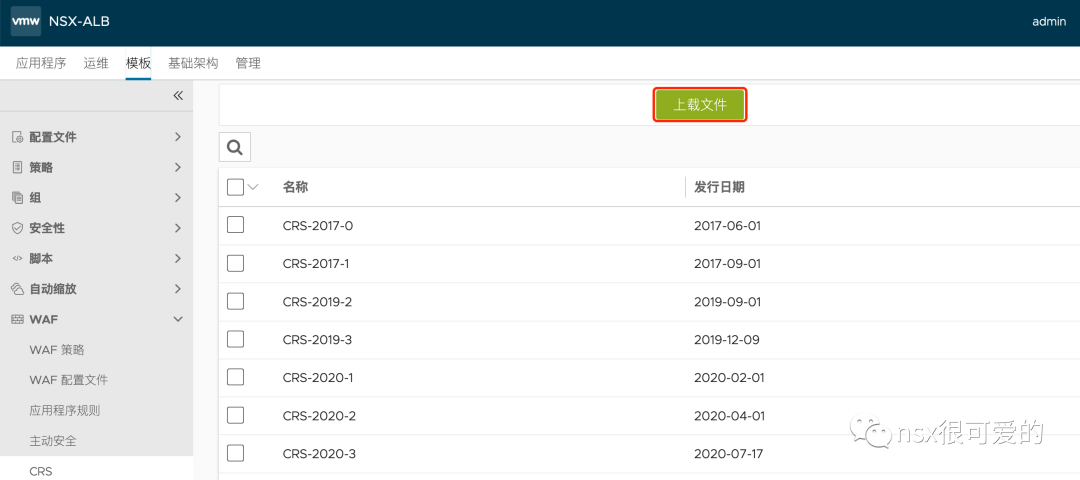Click the CRS-2017-0 name cell
The height and width of the screenshot is (480, 1080).
[x=318, y=225]
